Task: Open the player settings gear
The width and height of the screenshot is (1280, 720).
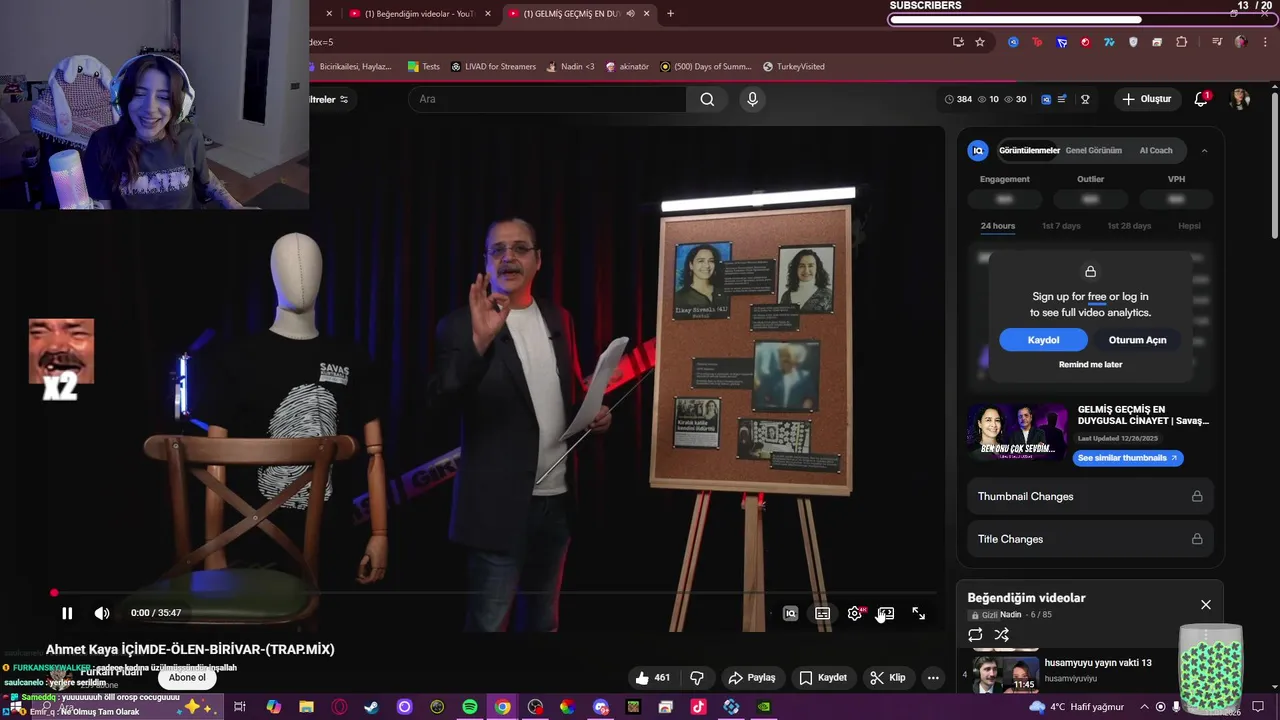Action: click(855, 613)
